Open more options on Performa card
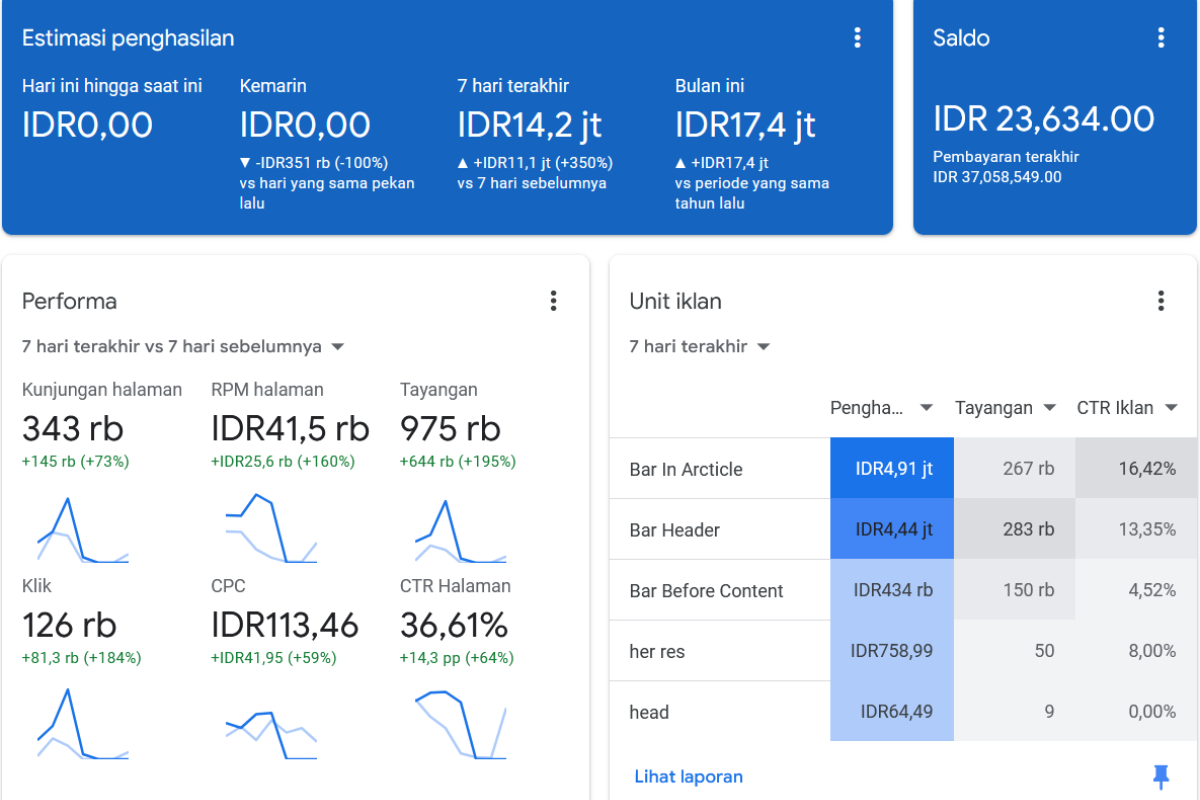The width and height of the screenshot is (1200, 800). pyautogui.click(x=553, y=301)
